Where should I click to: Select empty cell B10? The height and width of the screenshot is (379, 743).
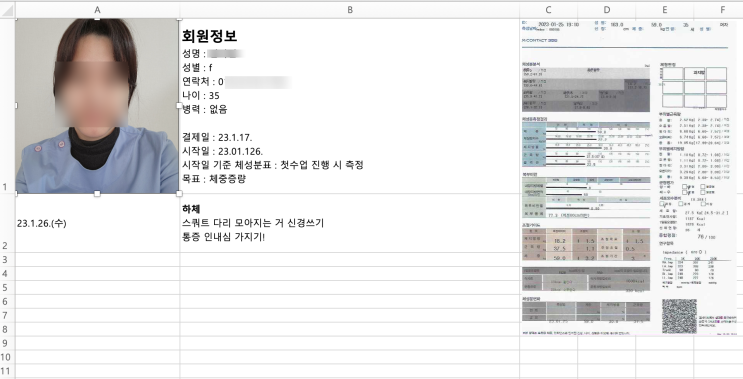pyautogui.click(x=350, y=357)
